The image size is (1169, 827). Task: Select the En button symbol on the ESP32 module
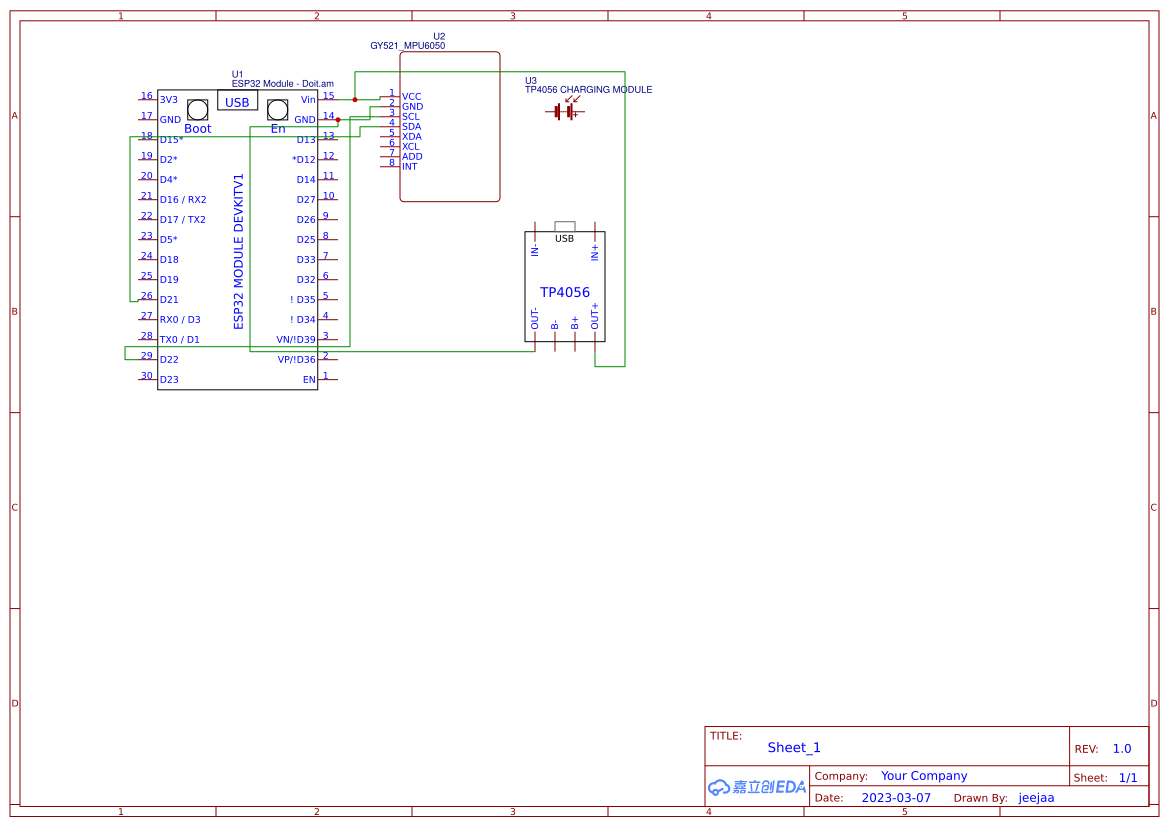277,108
